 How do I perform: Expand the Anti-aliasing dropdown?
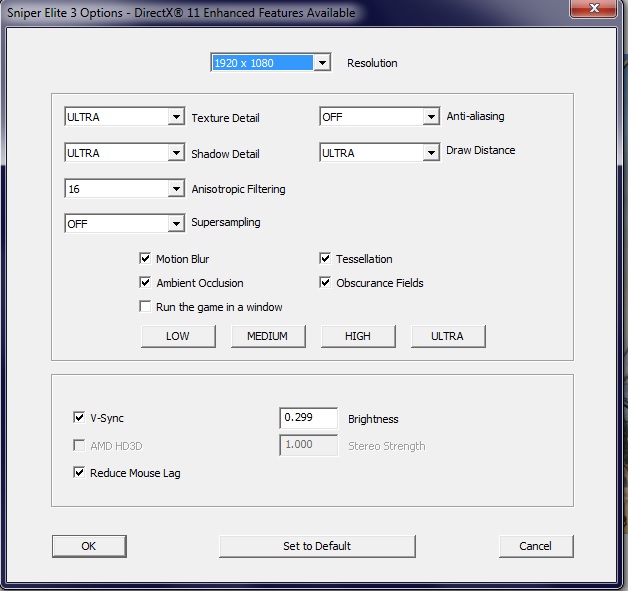tap(380, 117)
